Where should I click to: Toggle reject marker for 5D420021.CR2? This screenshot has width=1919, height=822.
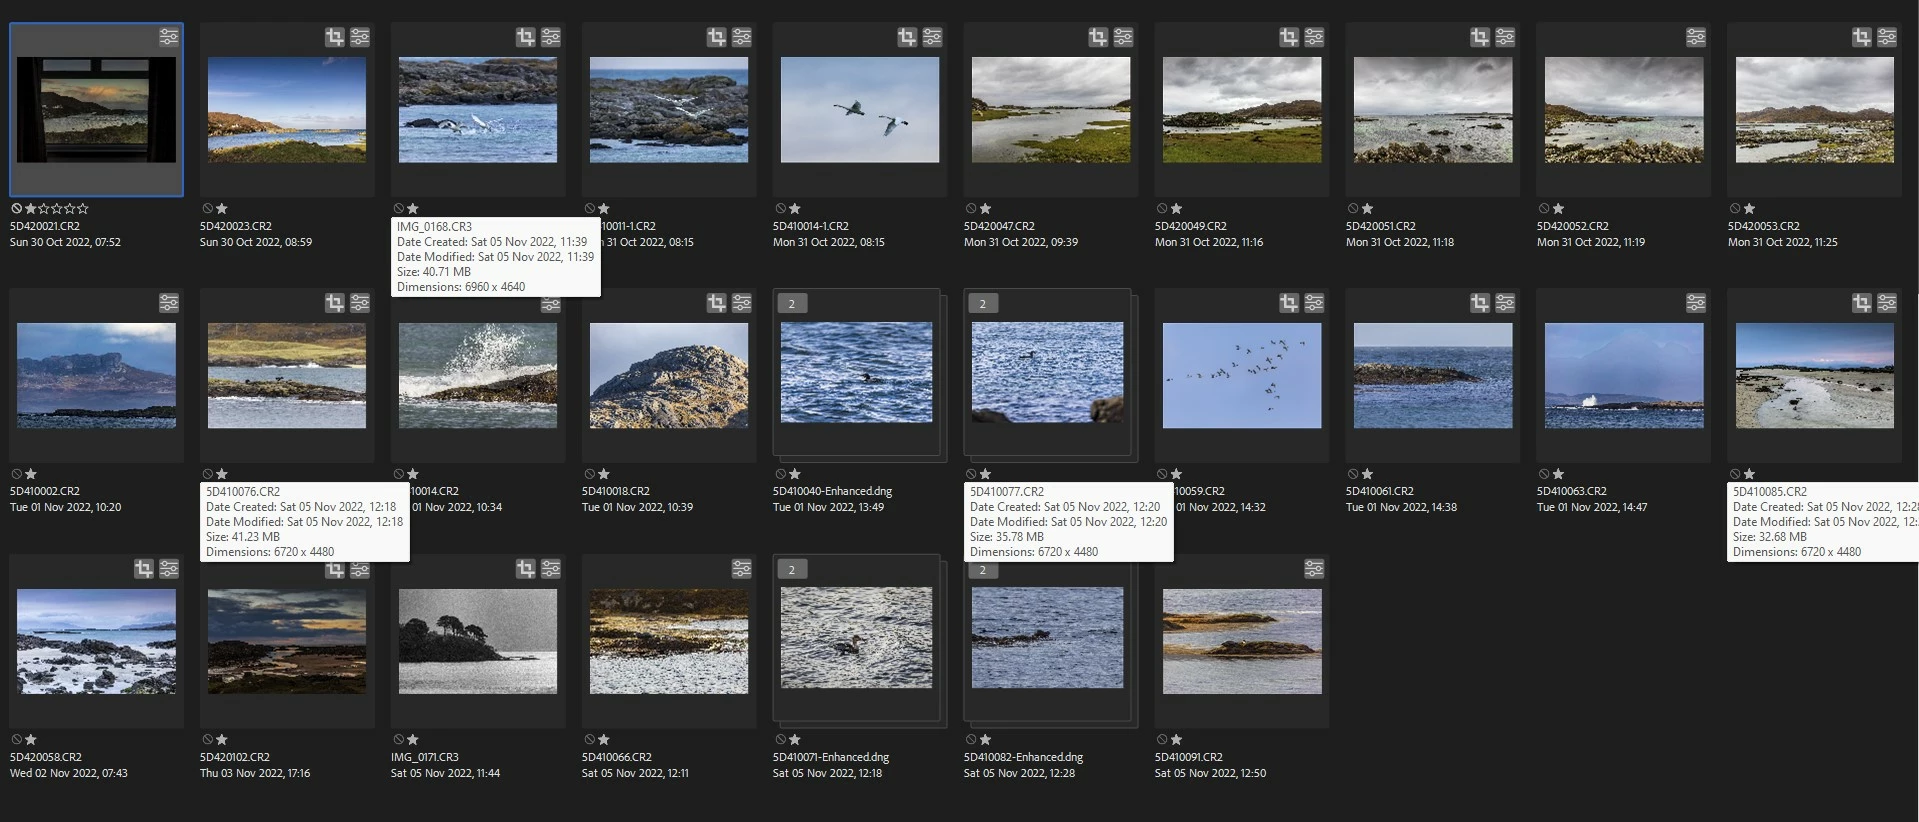[x=17, y=209]
